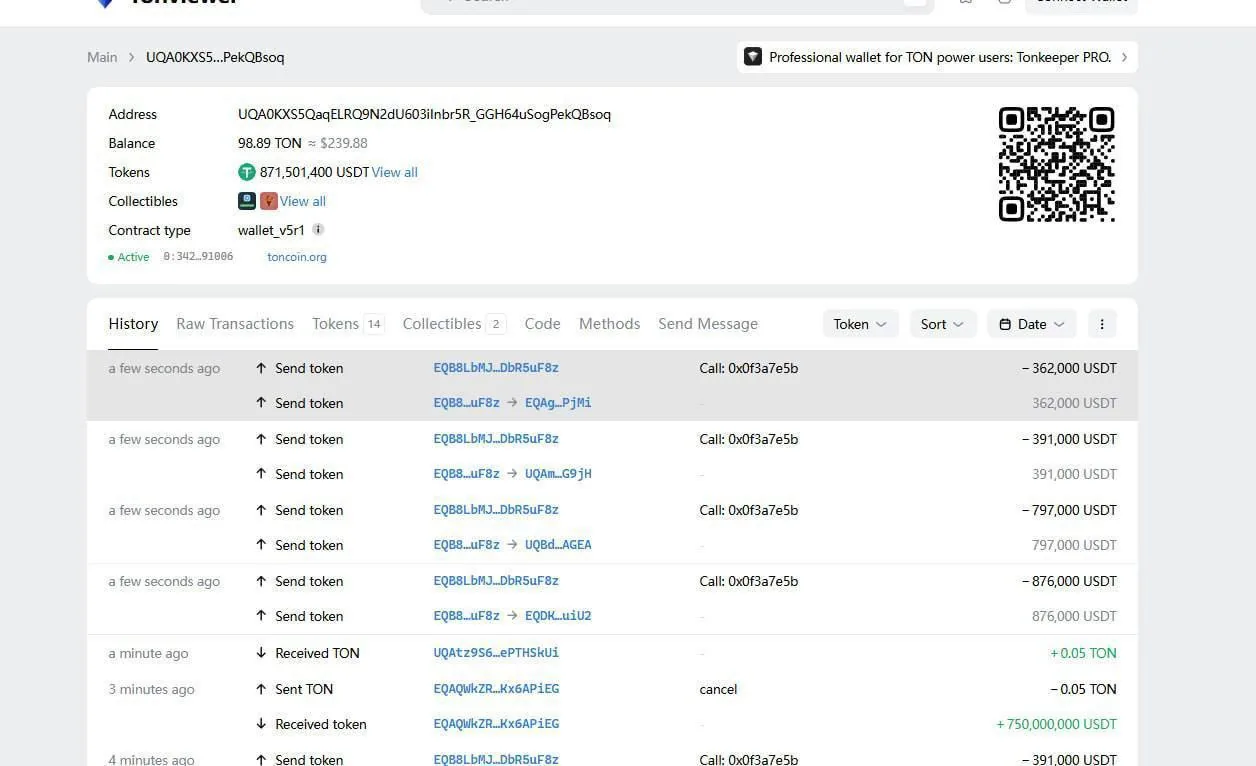Open recipient address EQAg…PjMi

click(x=558, y=403)
